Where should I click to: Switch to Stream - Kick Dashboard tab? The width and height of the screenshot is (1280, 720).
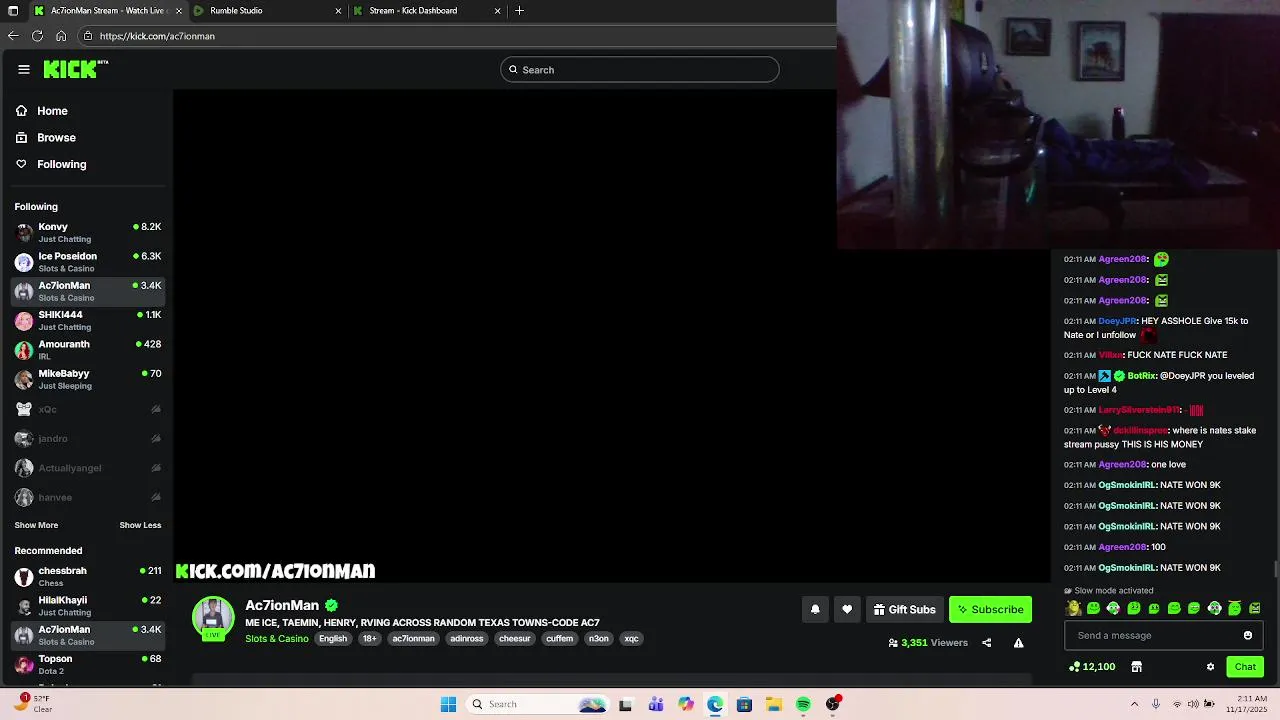point(425,11)
